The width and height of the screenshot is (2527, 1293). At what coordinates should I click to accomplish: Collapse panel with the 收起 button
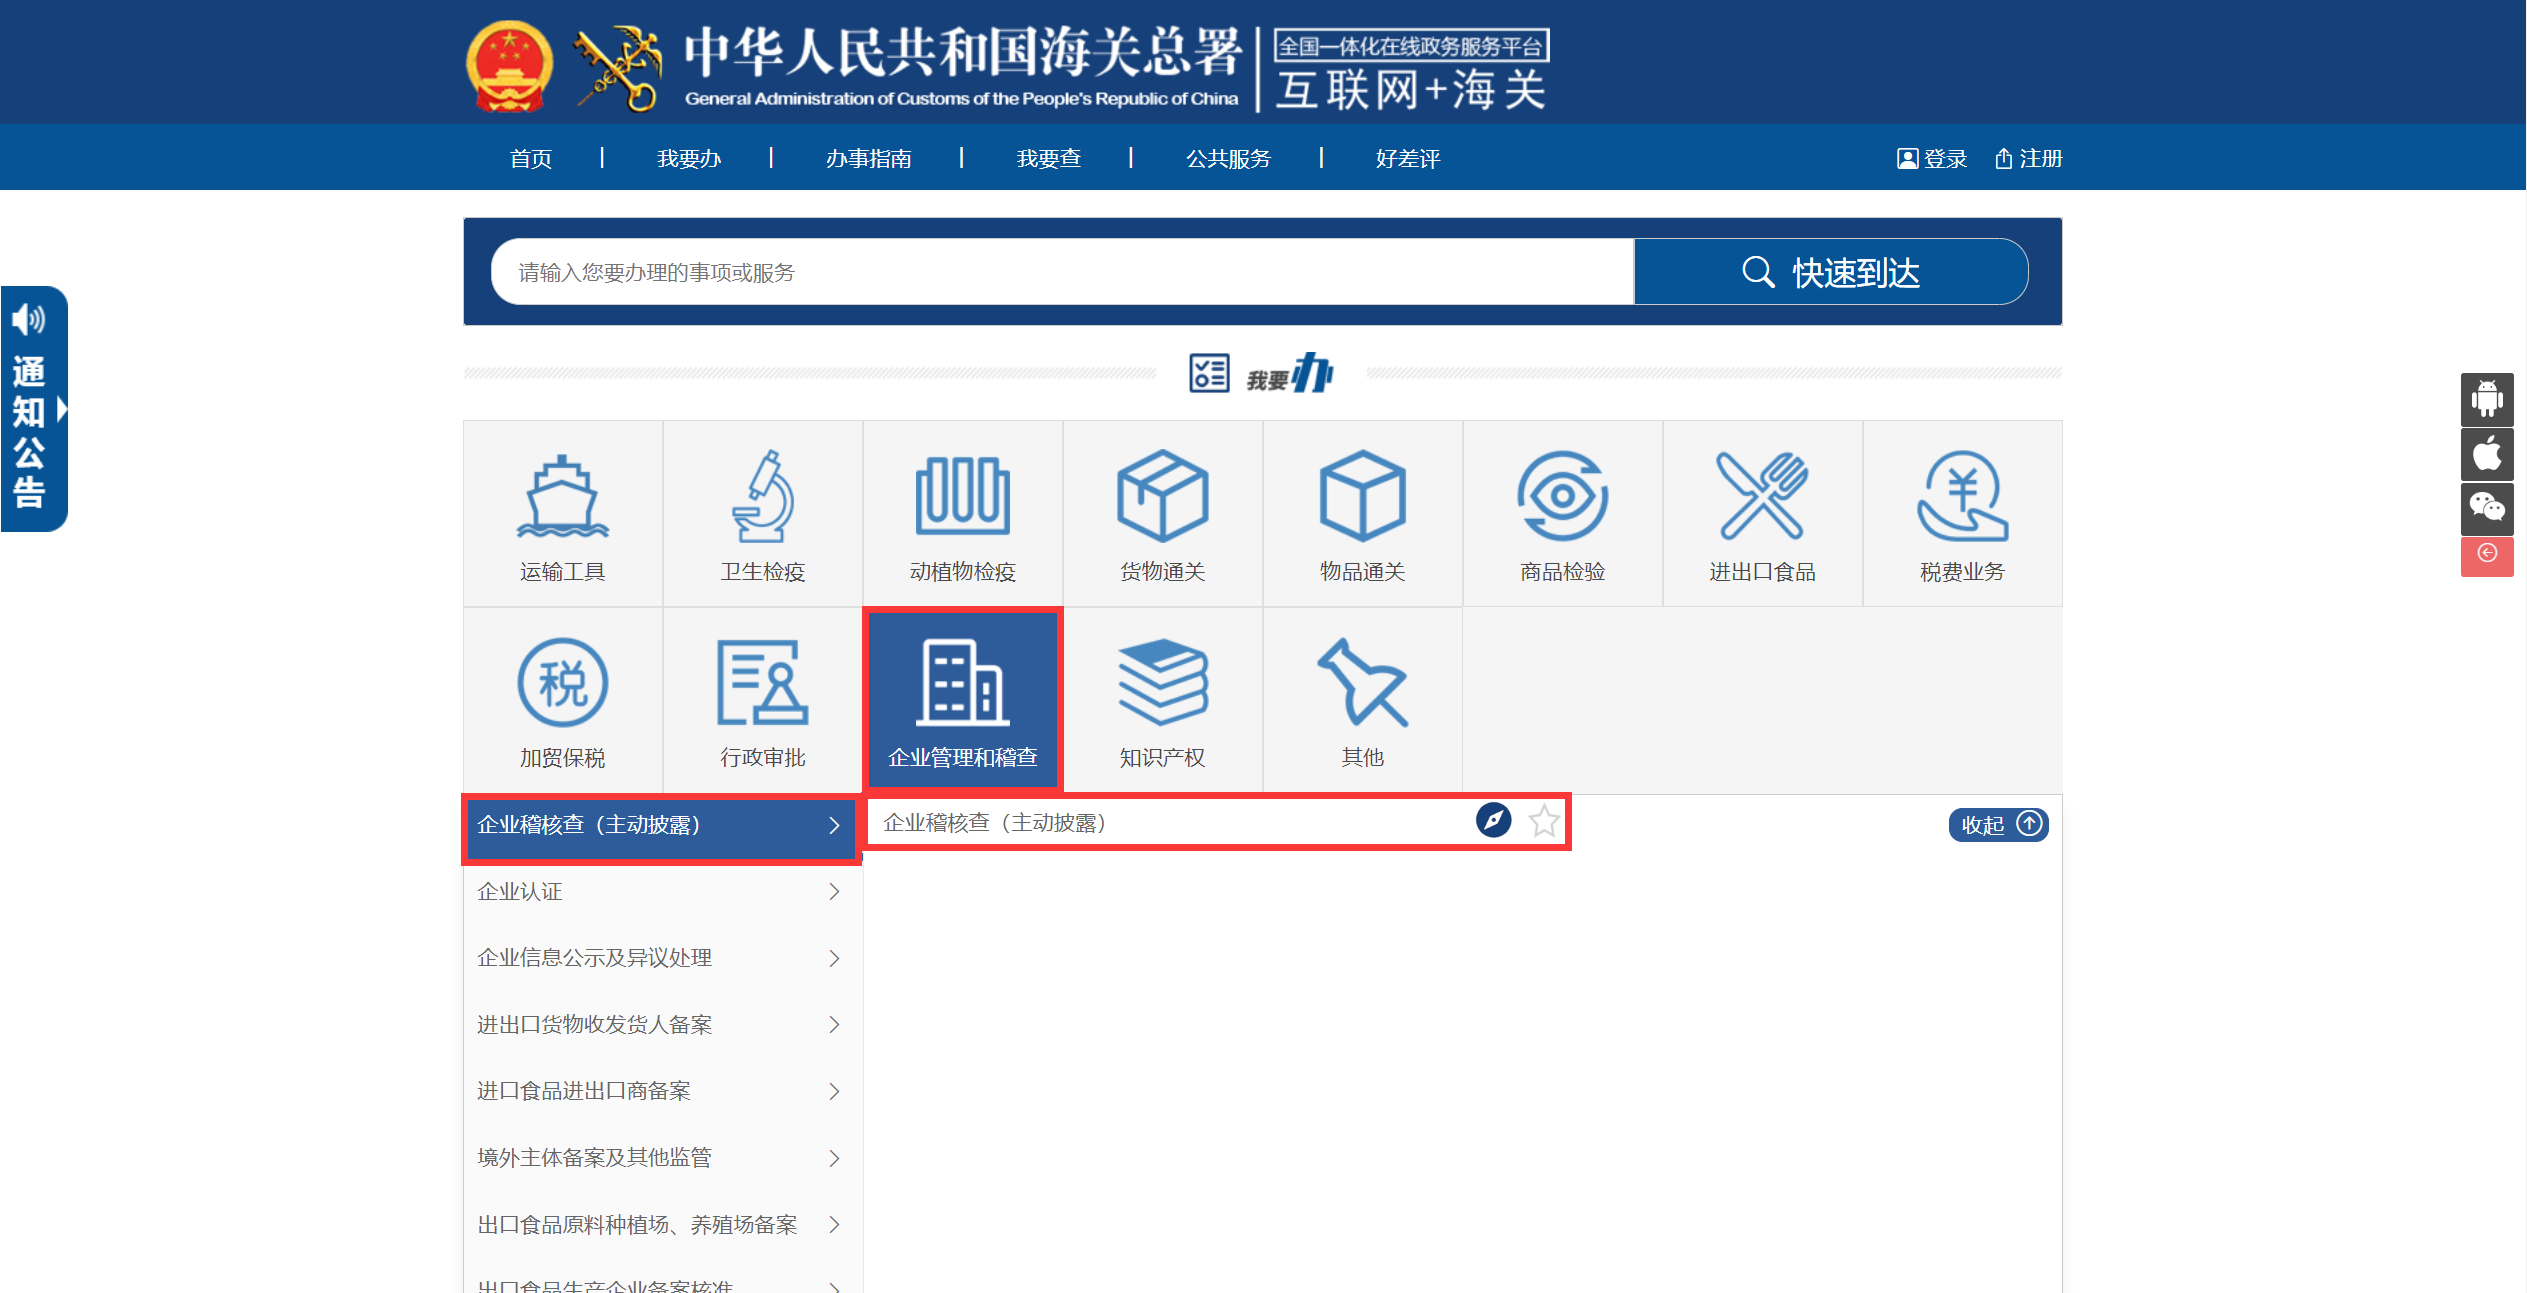pos(1997,824)
